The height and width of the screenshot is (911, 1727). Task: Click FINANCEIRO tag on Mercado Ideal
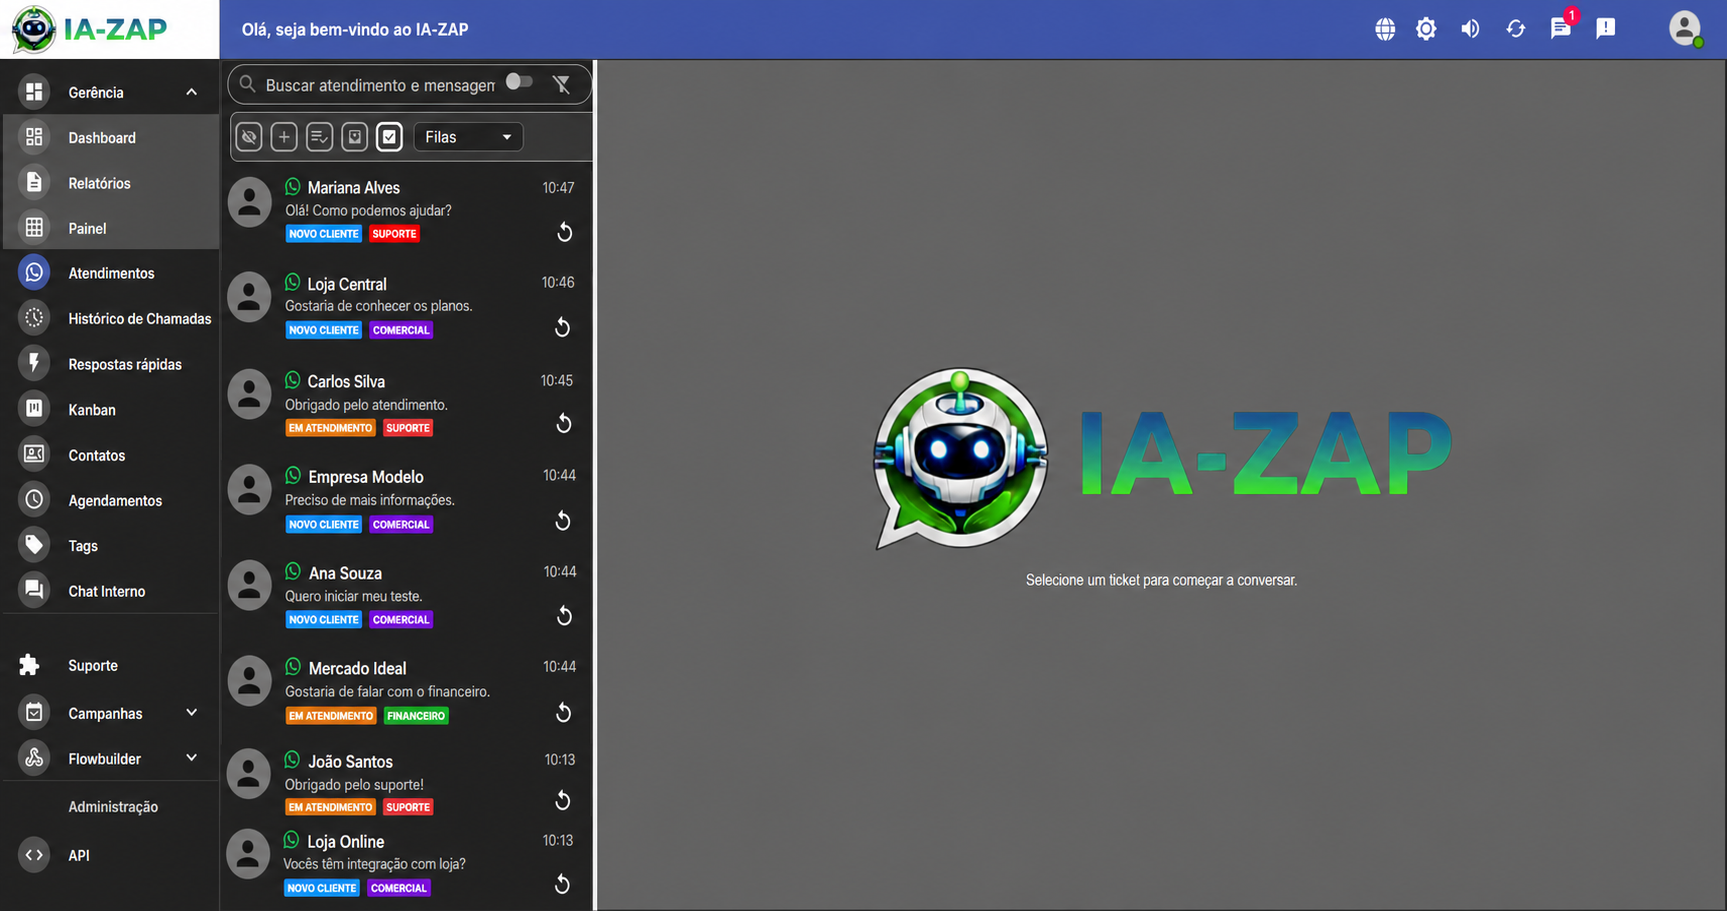click(416, 716)
